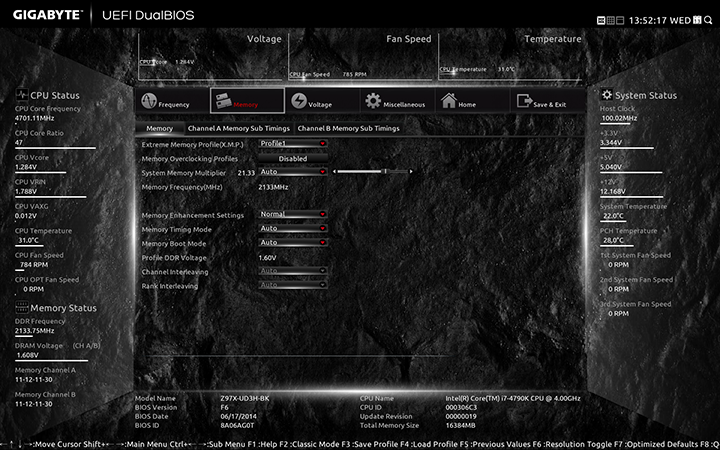Open System Memory Multiplier Auto dropdown

[293, 172]
